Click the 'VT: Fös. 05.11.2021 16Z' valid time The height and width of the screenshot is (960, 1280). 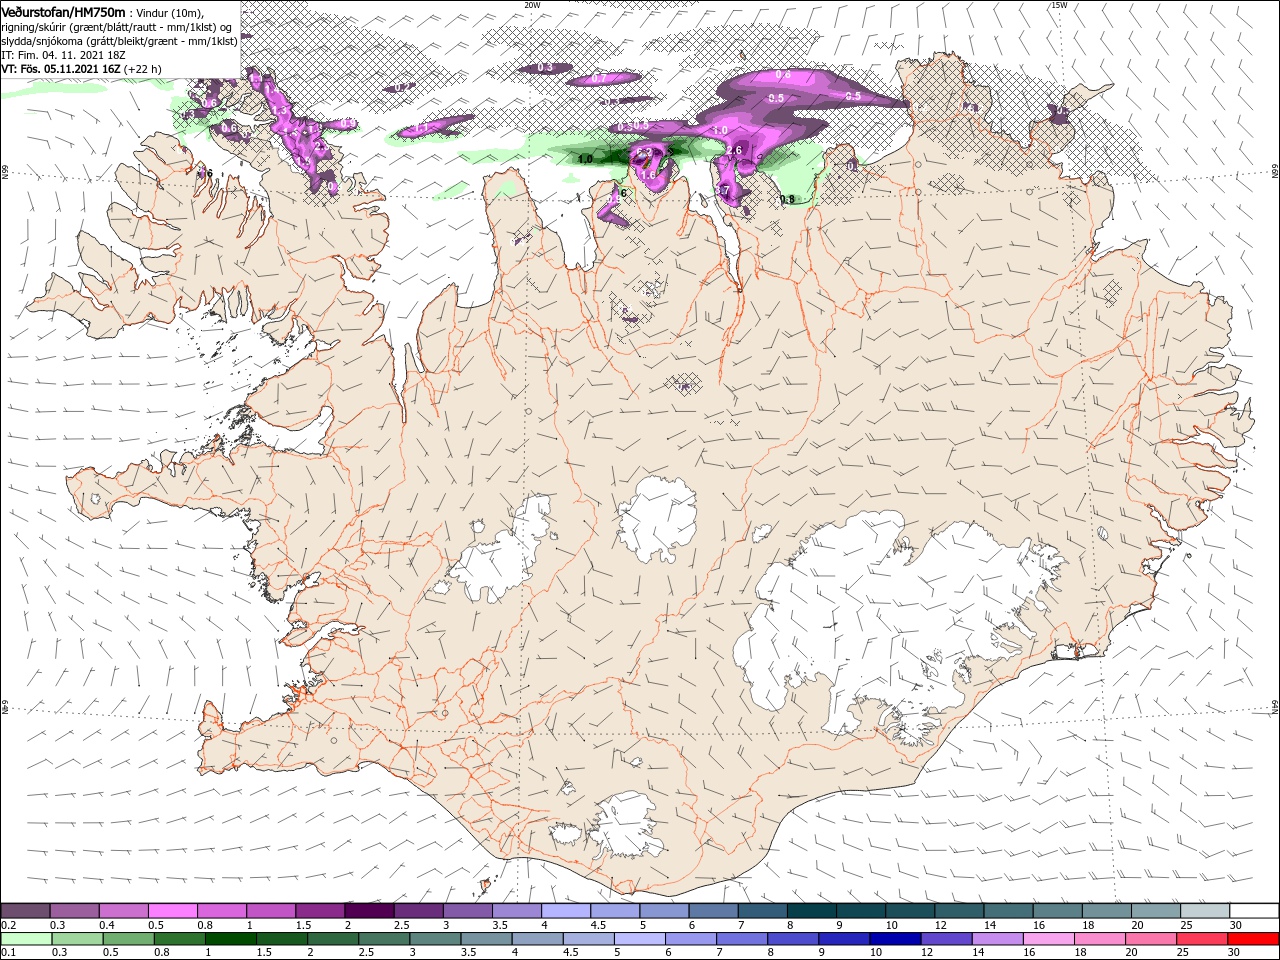click(60, 69)
